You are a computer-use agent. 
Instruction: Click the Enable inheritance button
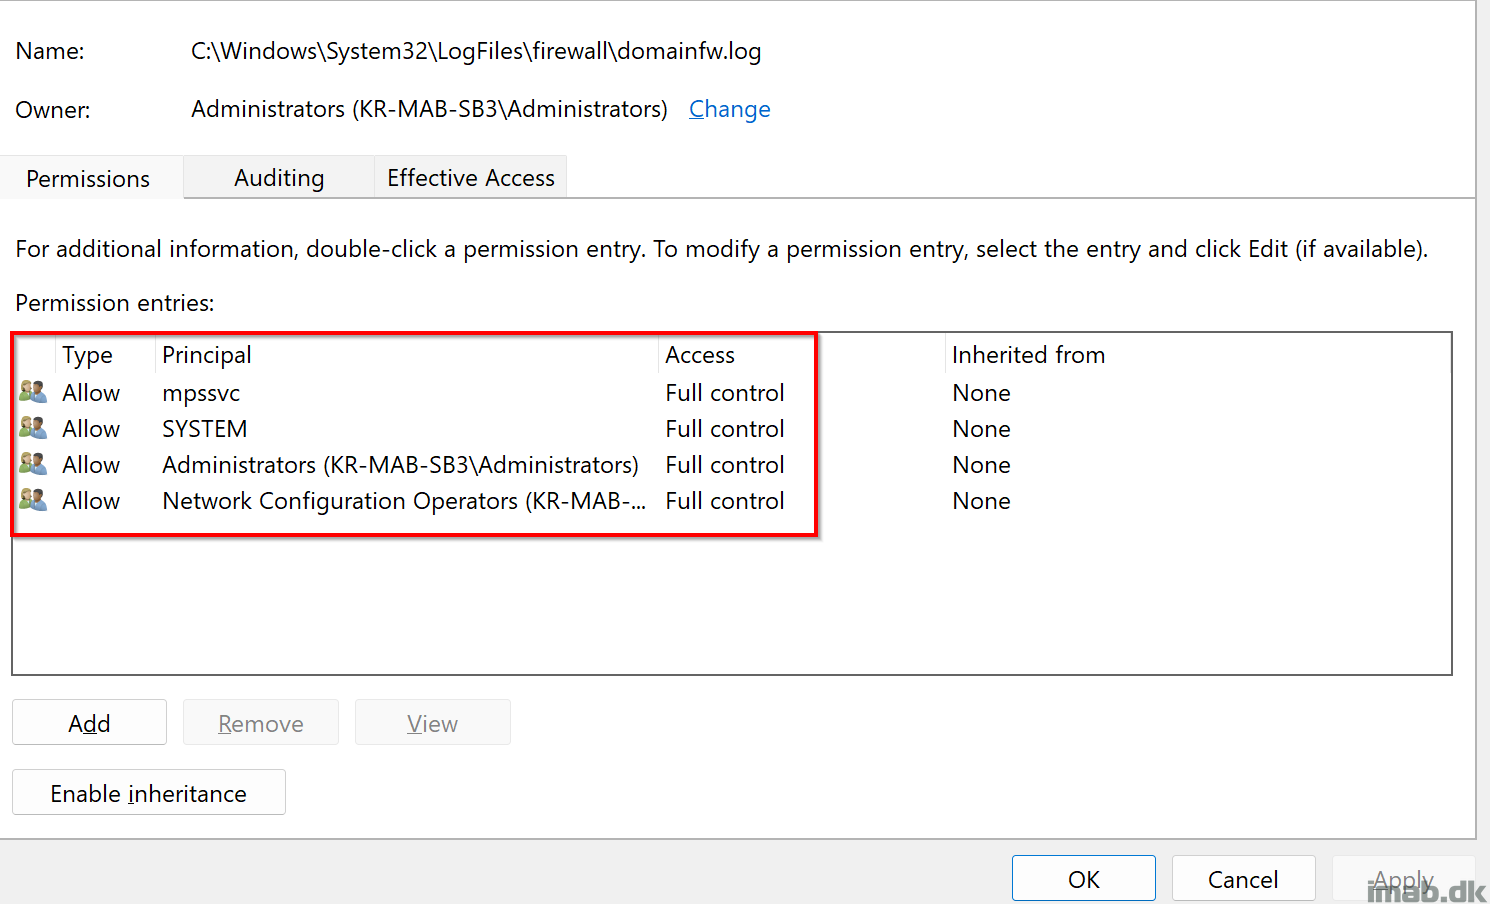(148, 793)
